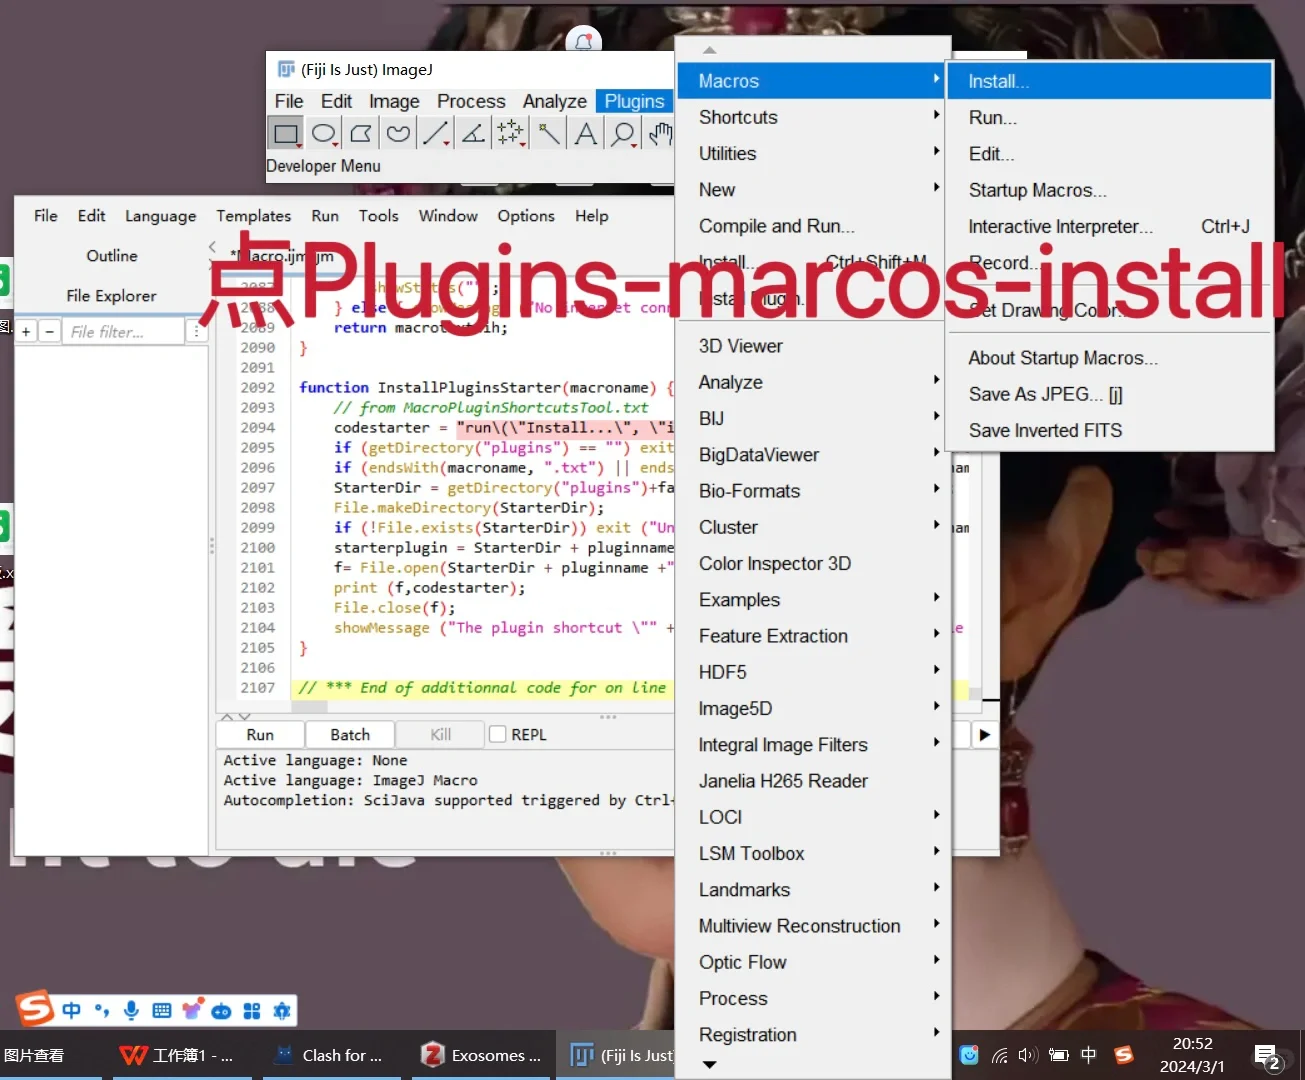Expand the Feature Extraction submenu

(811, 636)
